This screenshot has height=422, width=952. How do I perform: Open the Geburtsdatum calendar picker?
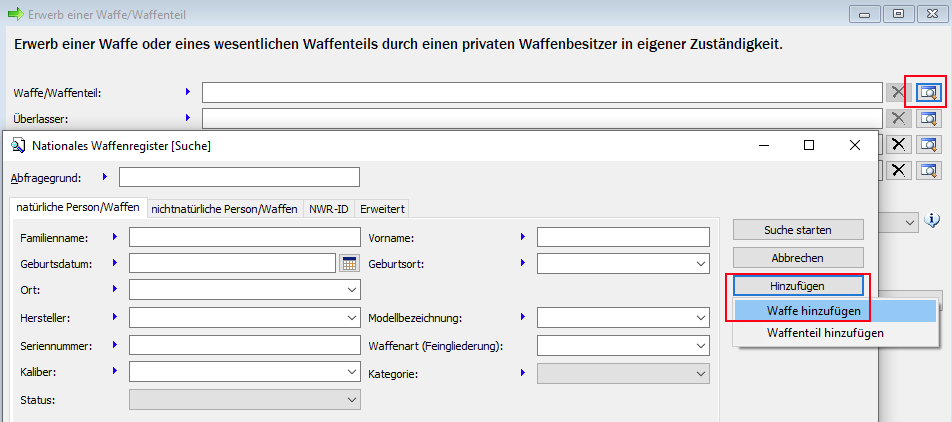[349, 263]
